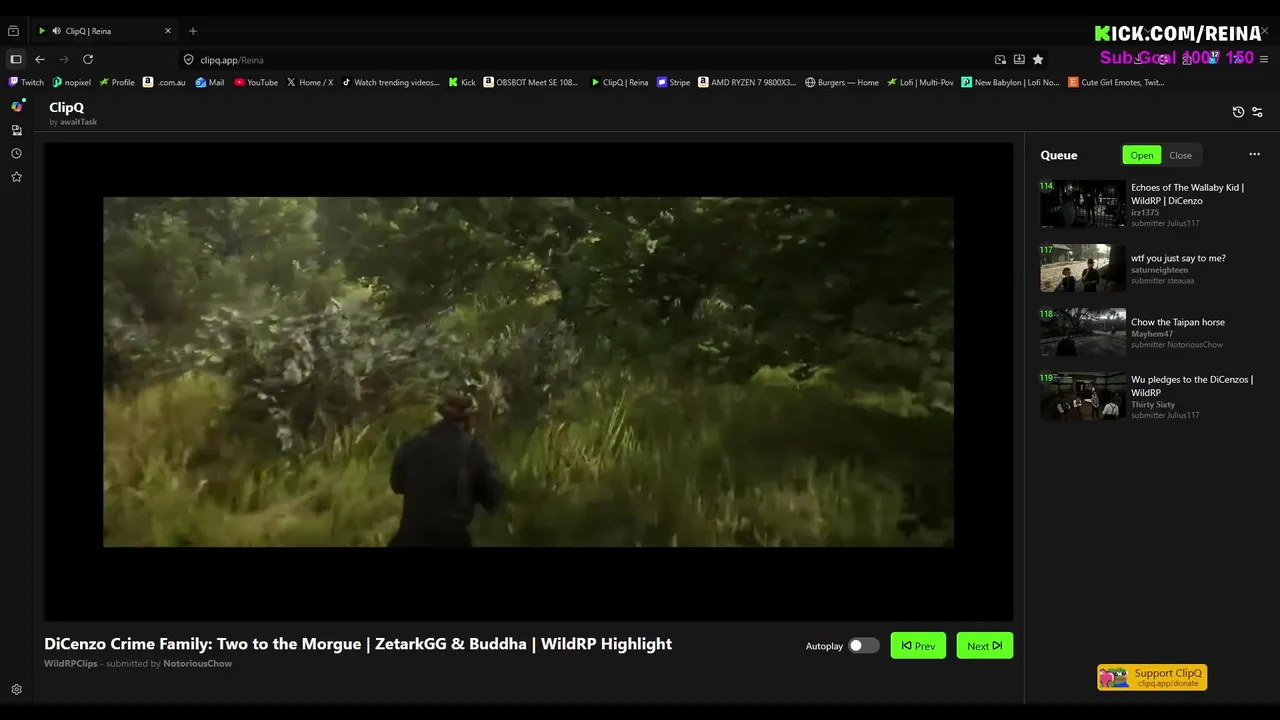Open queue thumbnail for Wu pledges to the DiCenzos
The height and width of the screenshot is (720, 1280).
coord(1083,396)
